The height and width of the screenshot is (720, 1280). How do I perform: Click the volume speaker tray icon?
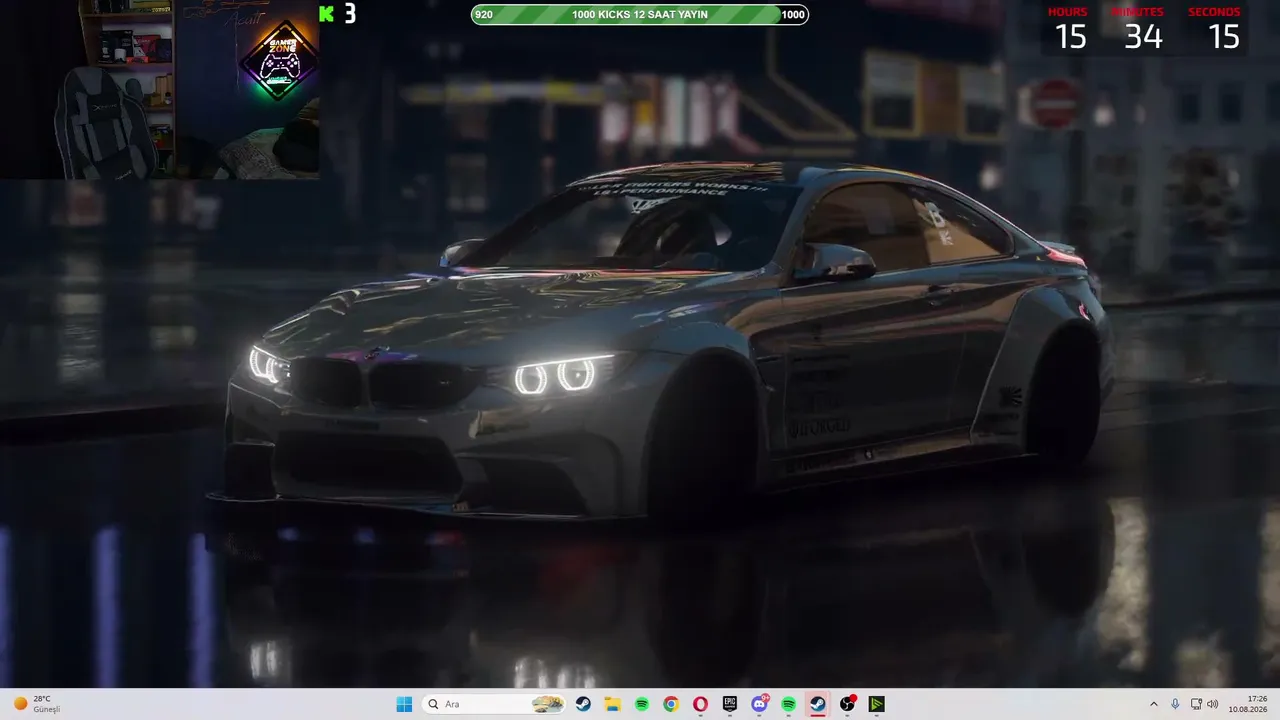click(x=1212, y=704)
